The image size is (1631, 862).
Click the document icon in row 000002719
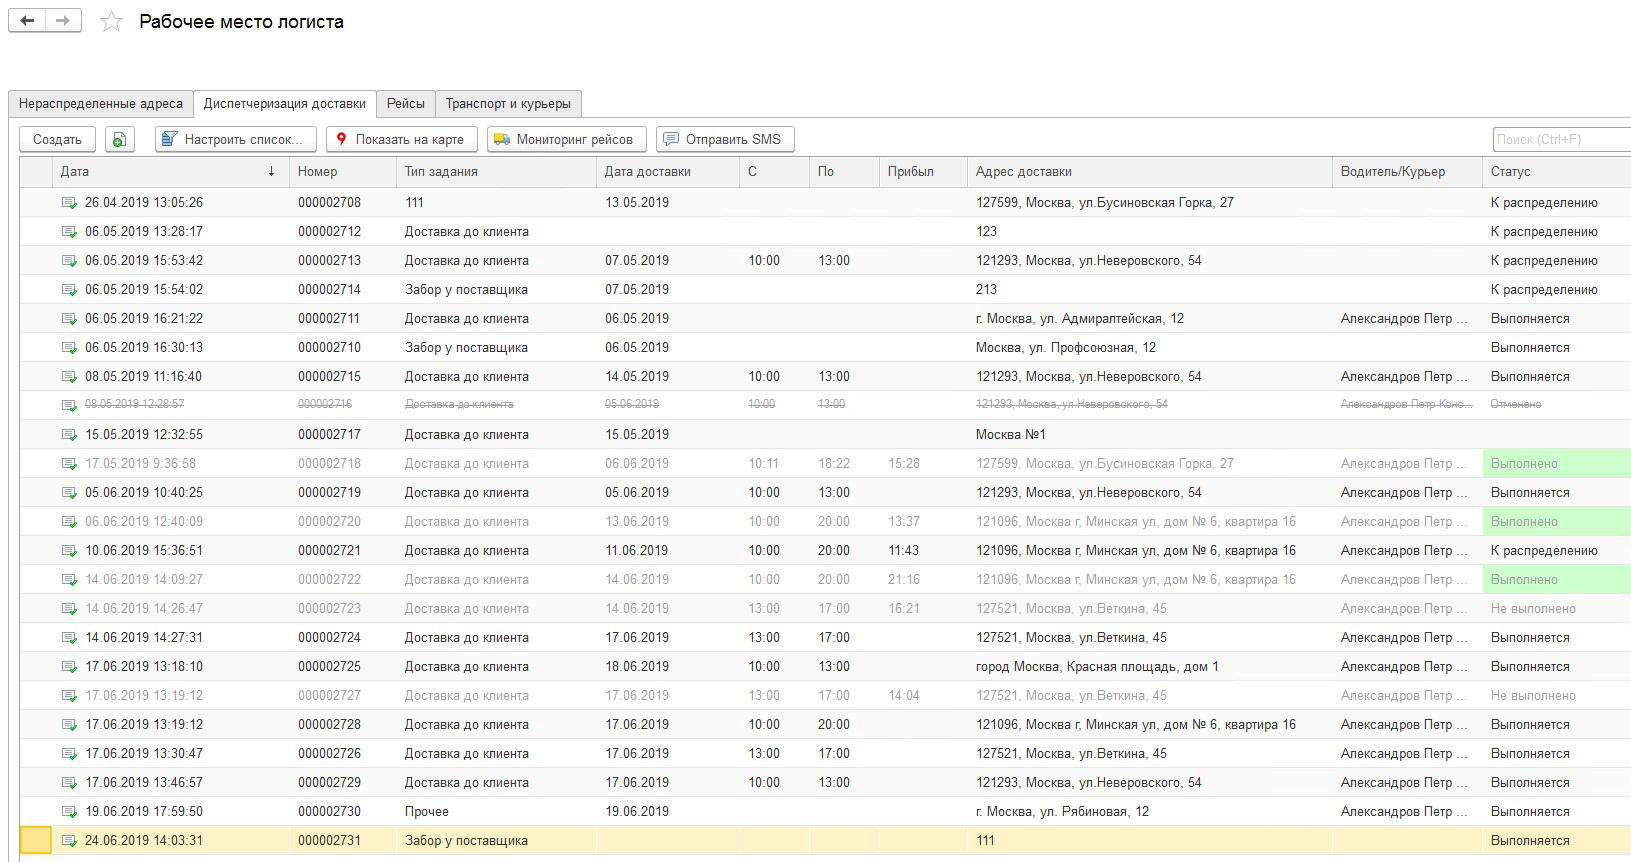point(69,492)
